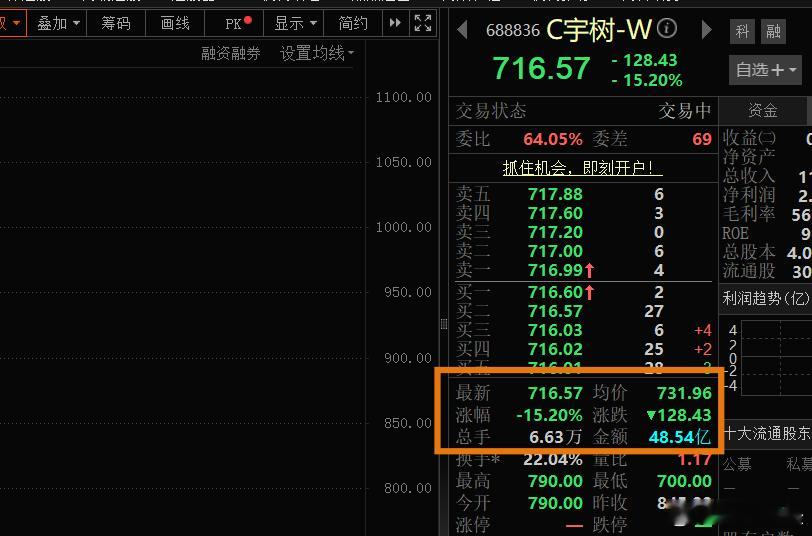Image resolution: width=812 pixels, height=536 pixels.
Task: Select 卖五 price 717.88
Action: (555, 194)
